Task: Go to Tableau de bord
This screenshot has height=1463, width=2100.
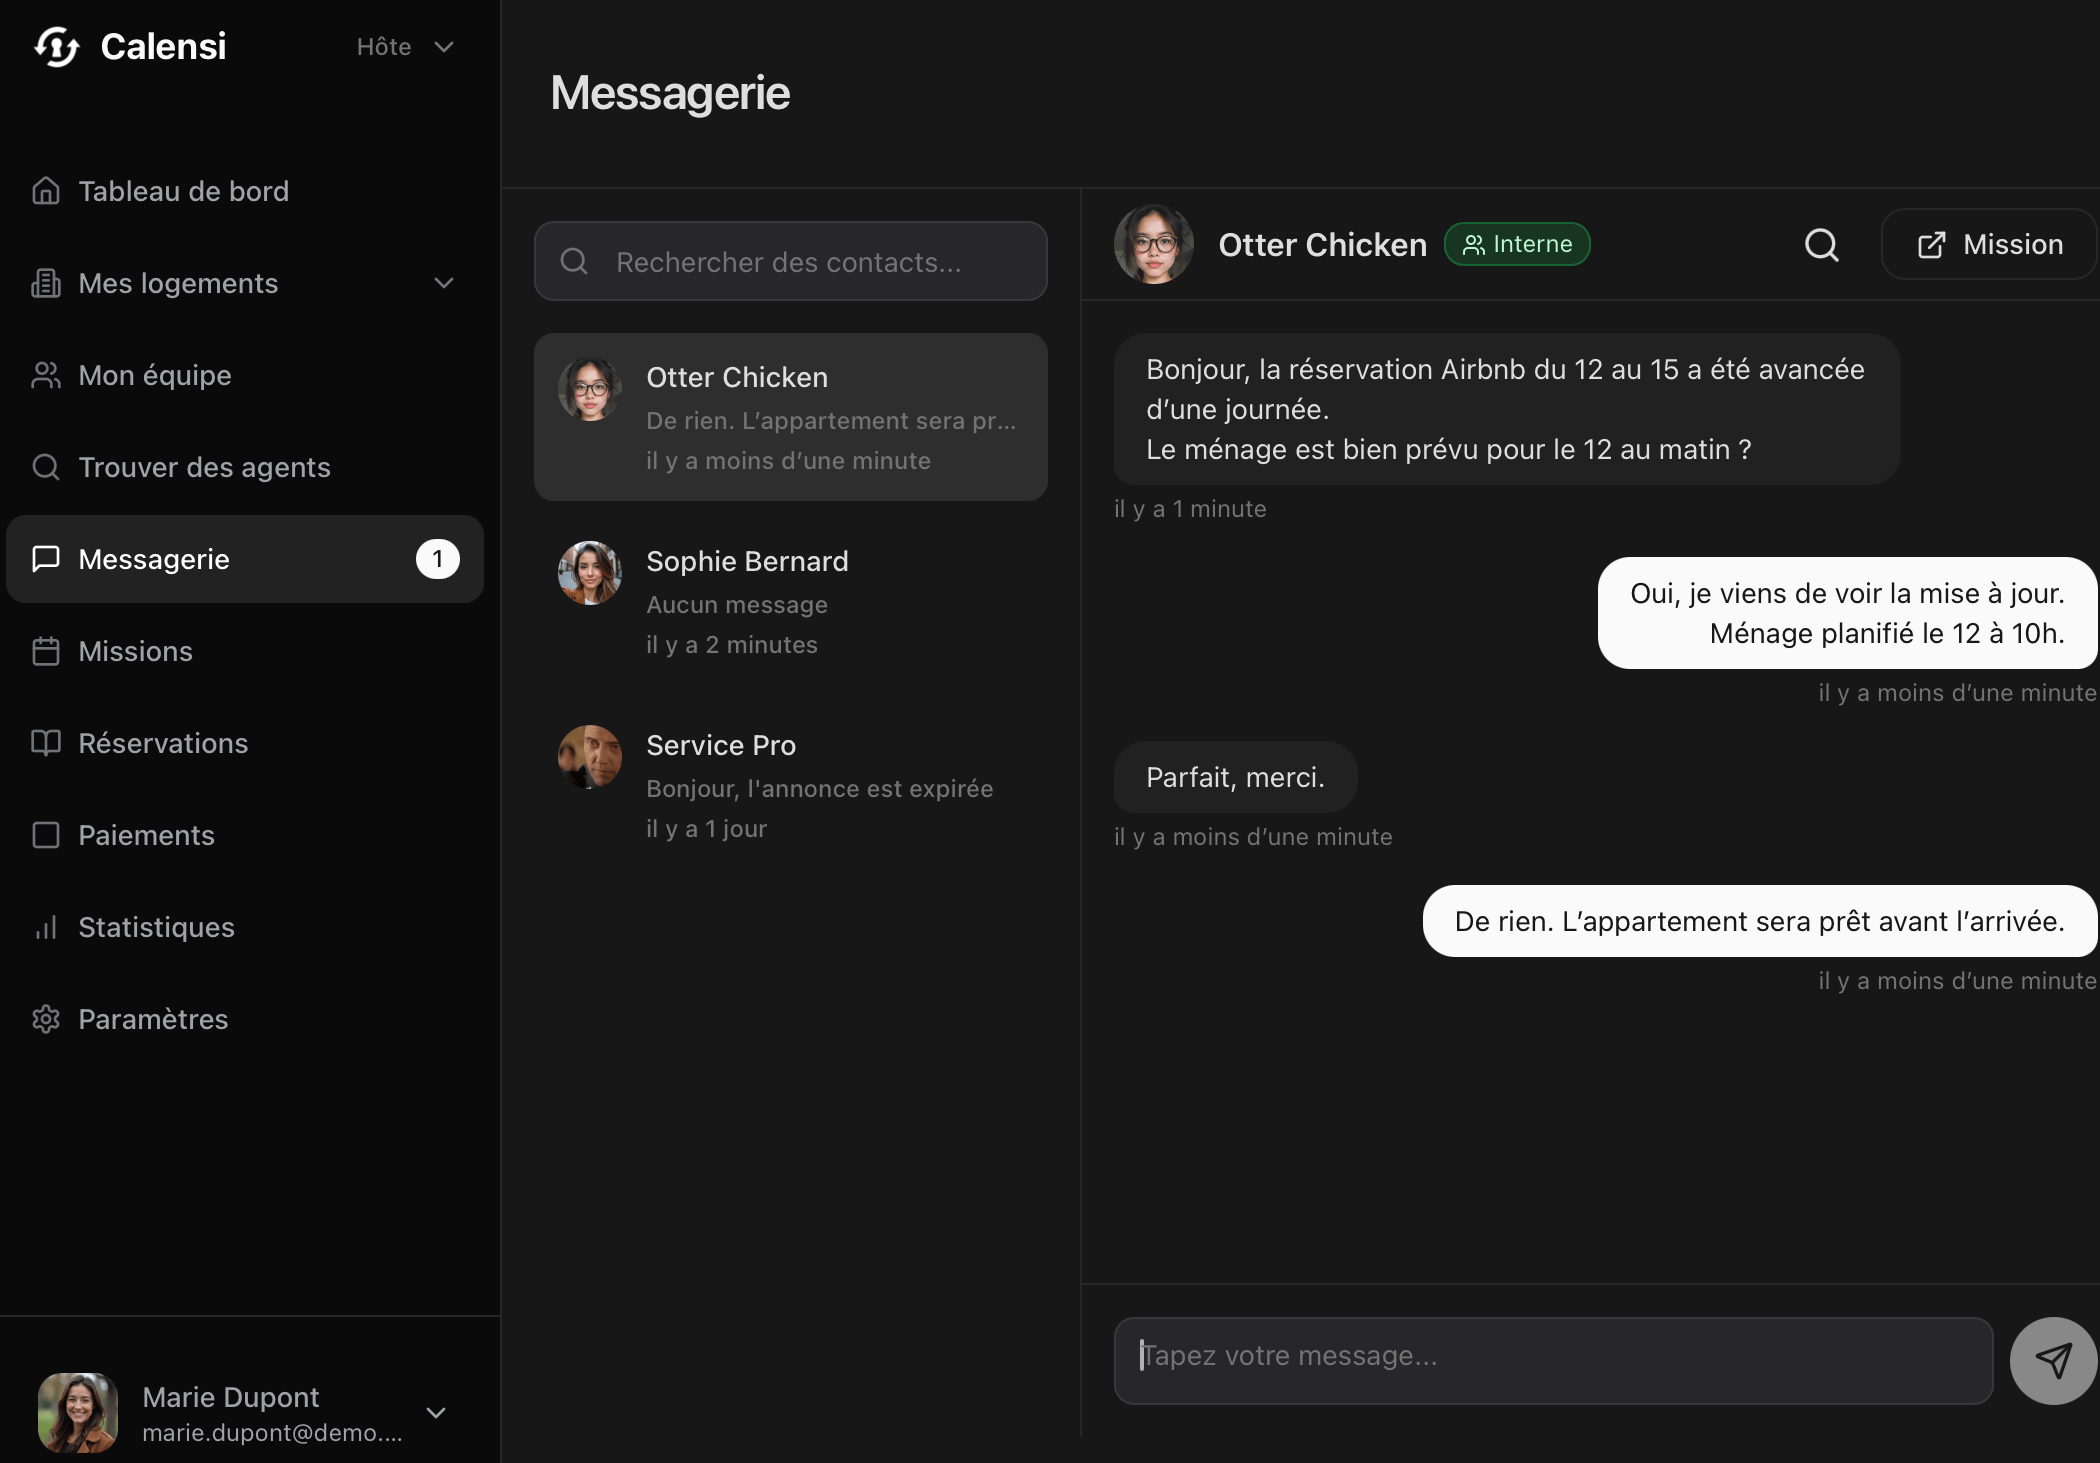Action: point(183,192)
